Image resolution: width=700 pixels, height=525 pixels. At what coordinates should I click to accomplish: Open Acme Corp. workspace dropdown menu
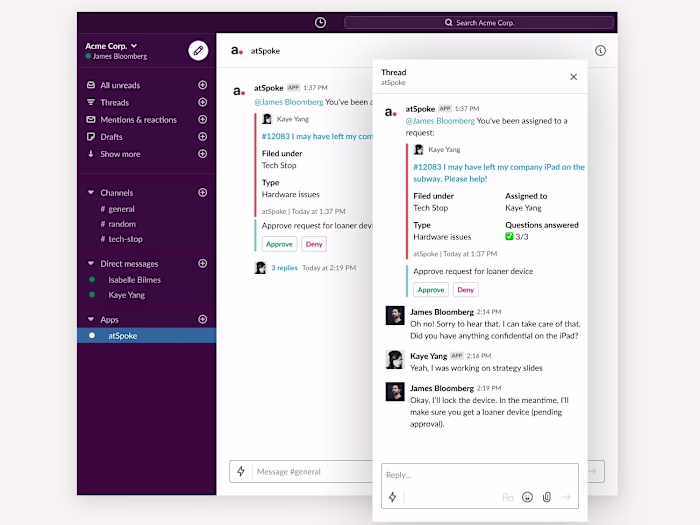tap(111, 46)
